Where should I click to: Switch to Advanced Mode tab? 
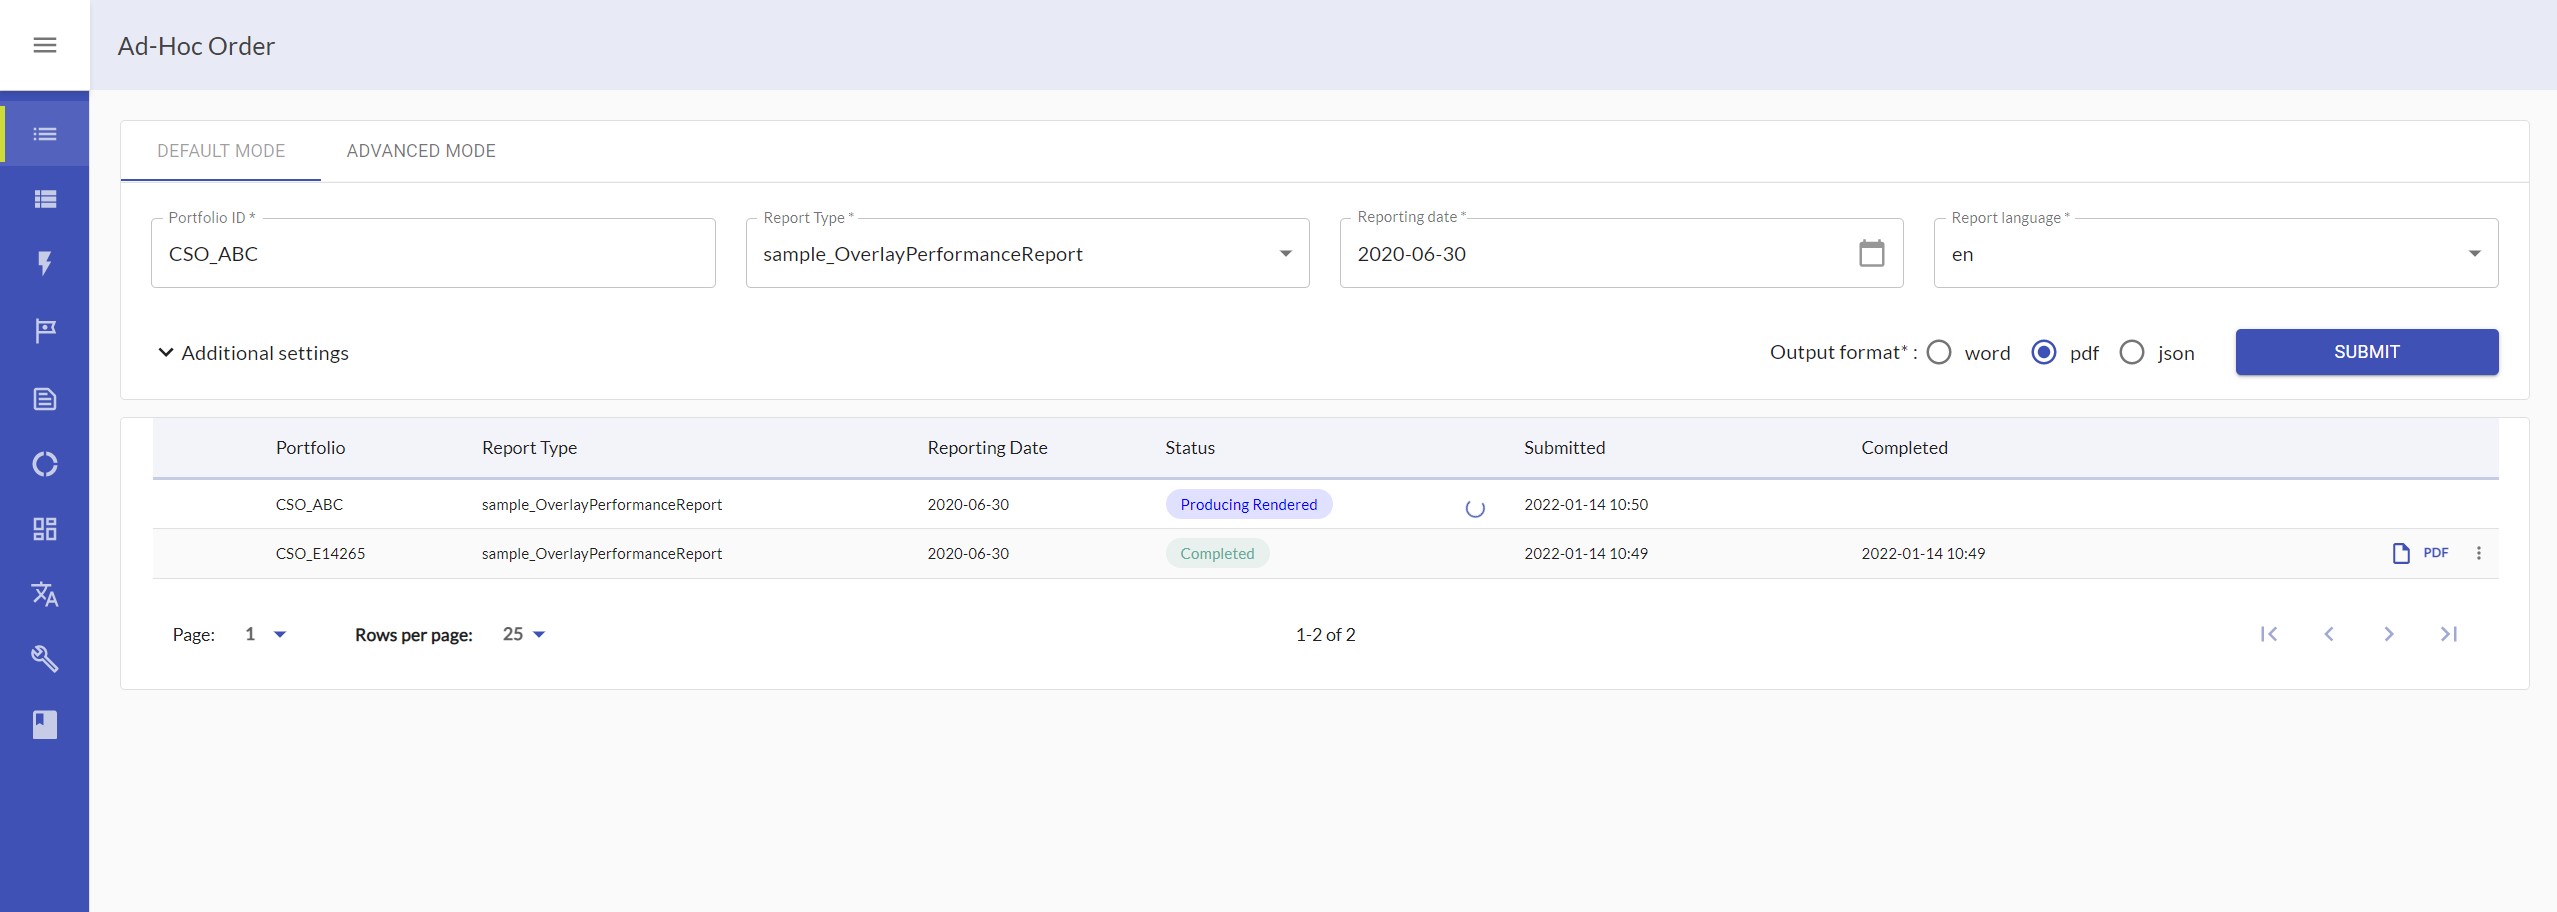point(421,151)
